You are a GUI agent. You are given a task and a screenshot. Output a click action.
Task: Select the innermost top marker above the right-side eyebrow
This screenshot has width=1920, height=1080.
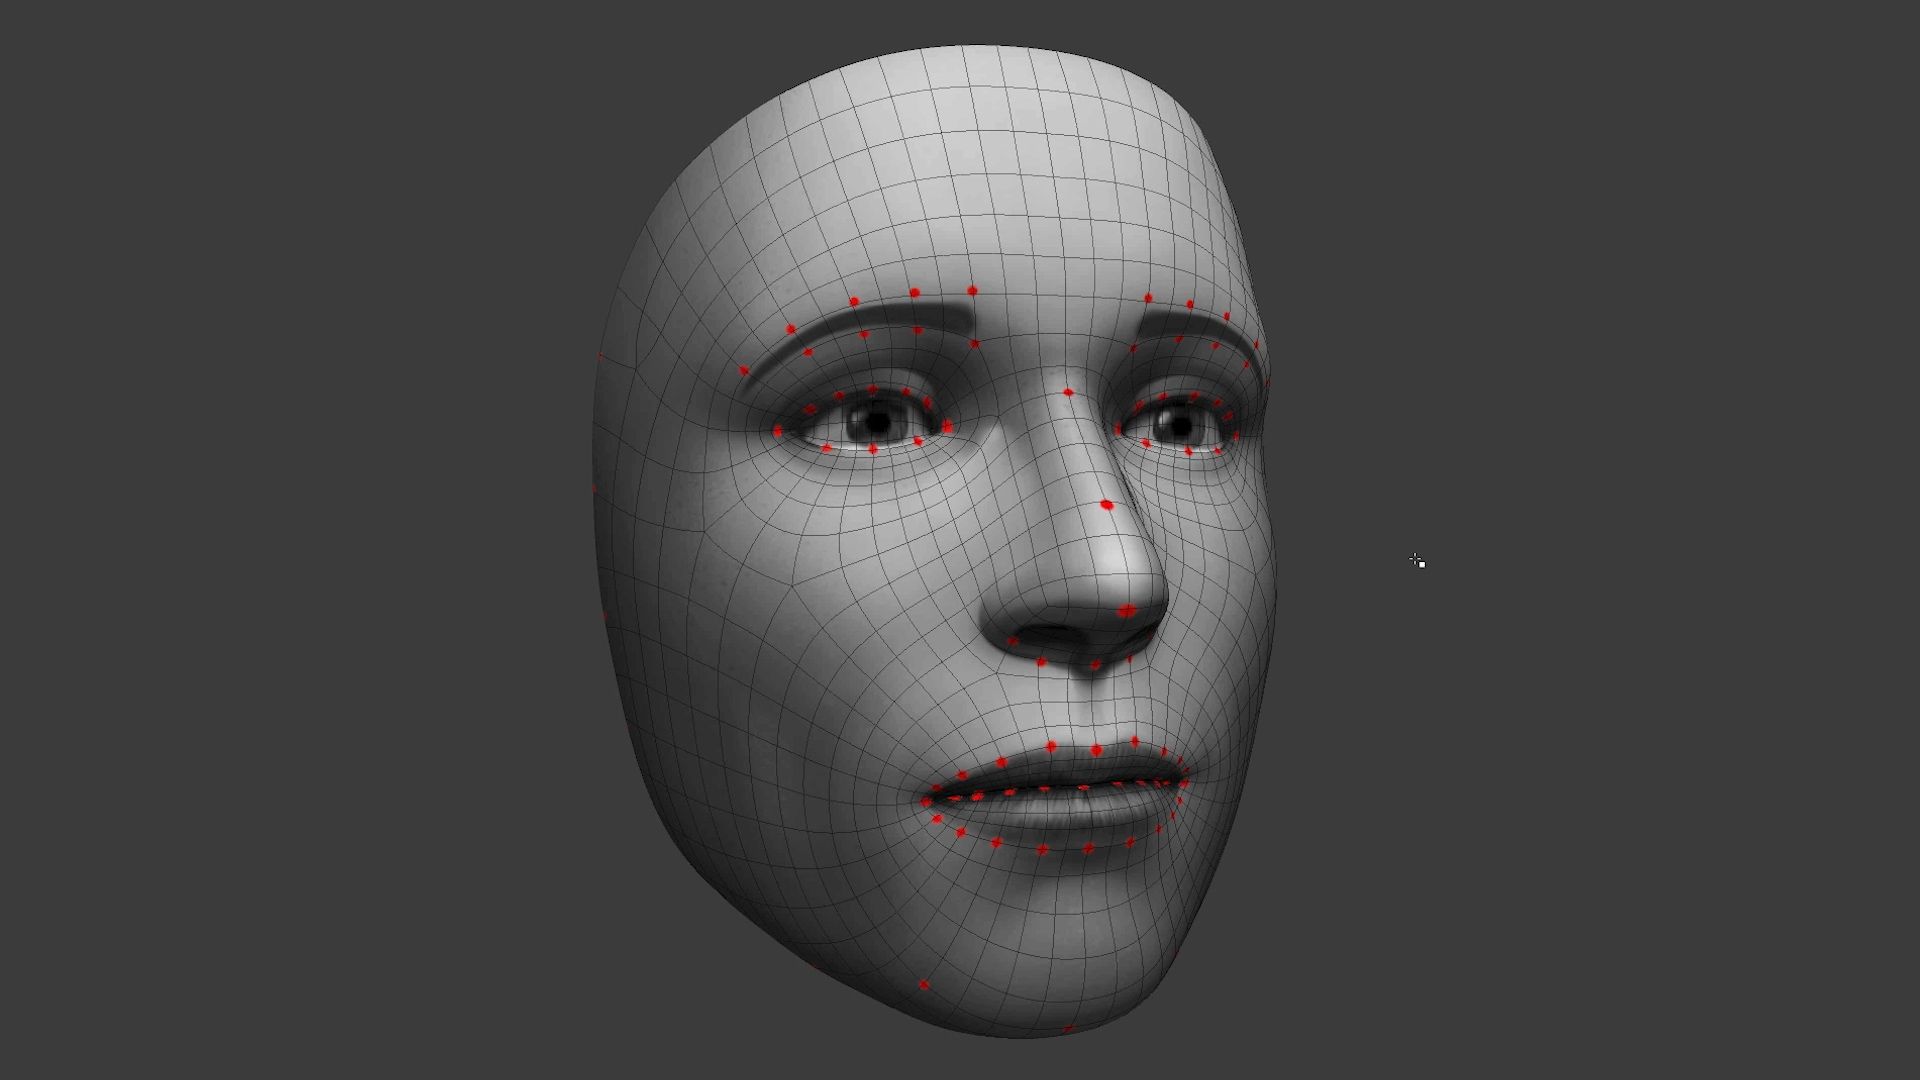point(1148,298)
